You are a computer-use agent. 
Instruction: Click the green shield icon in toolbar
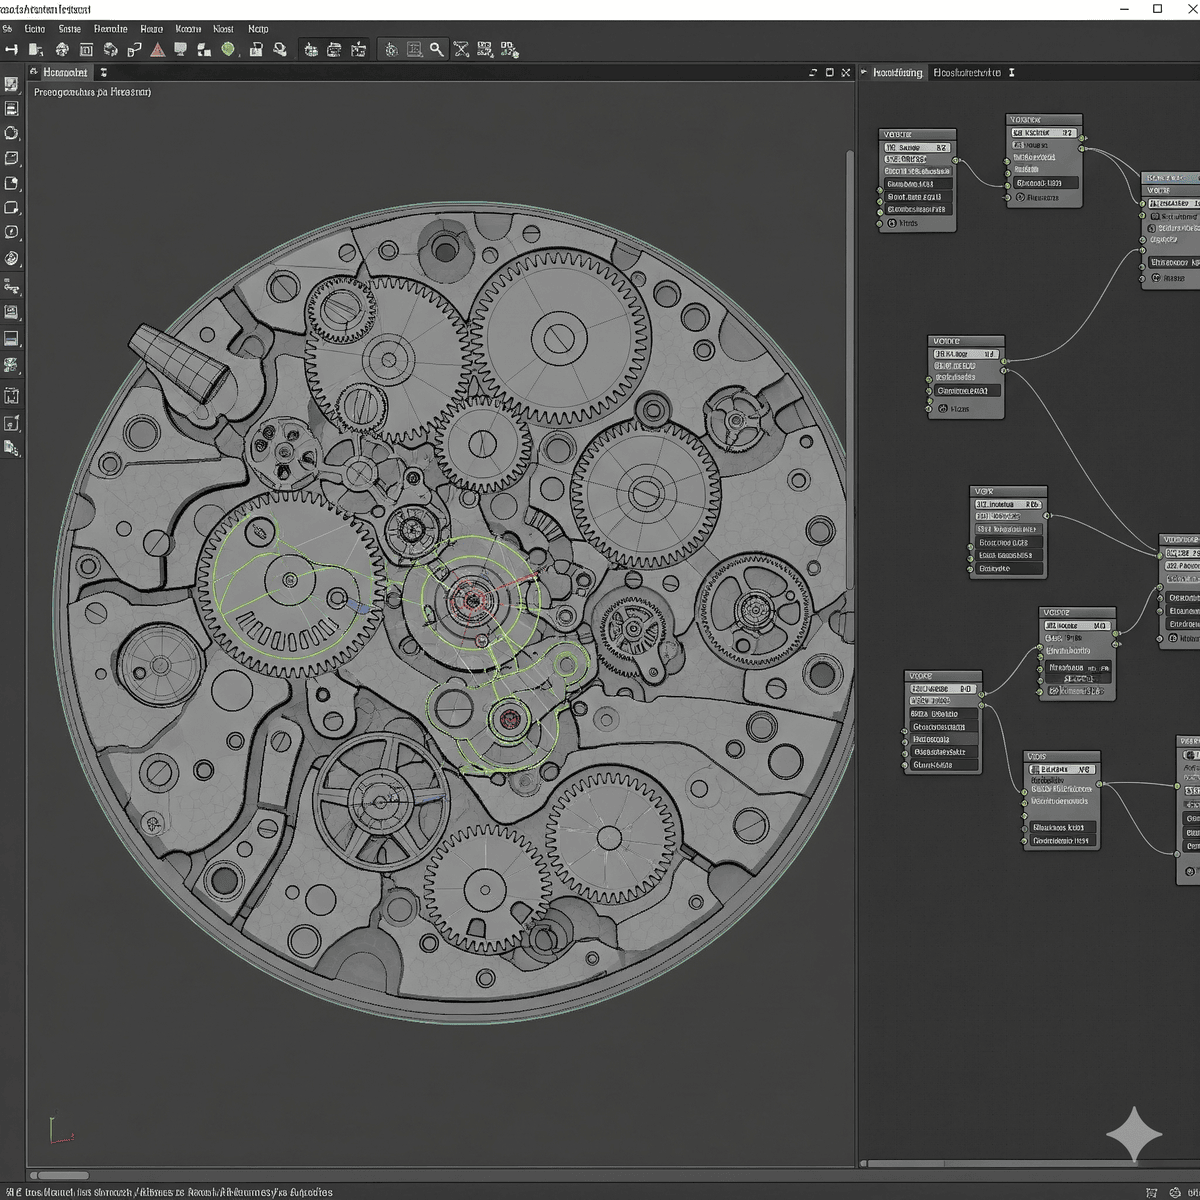pos(228,49)
